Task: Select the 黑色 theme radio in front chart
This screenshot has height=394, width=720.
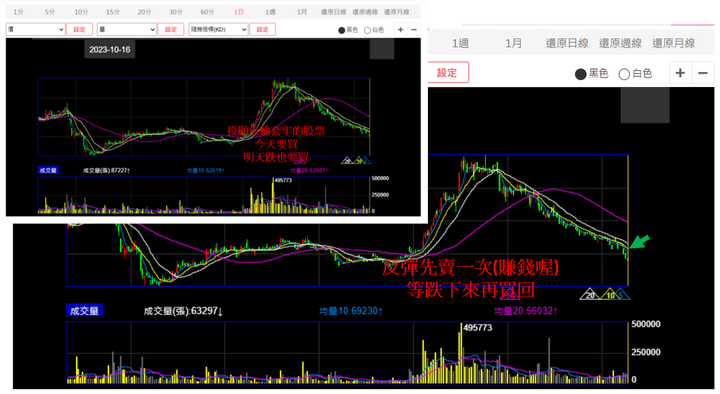Action: (x=342, y=30)
